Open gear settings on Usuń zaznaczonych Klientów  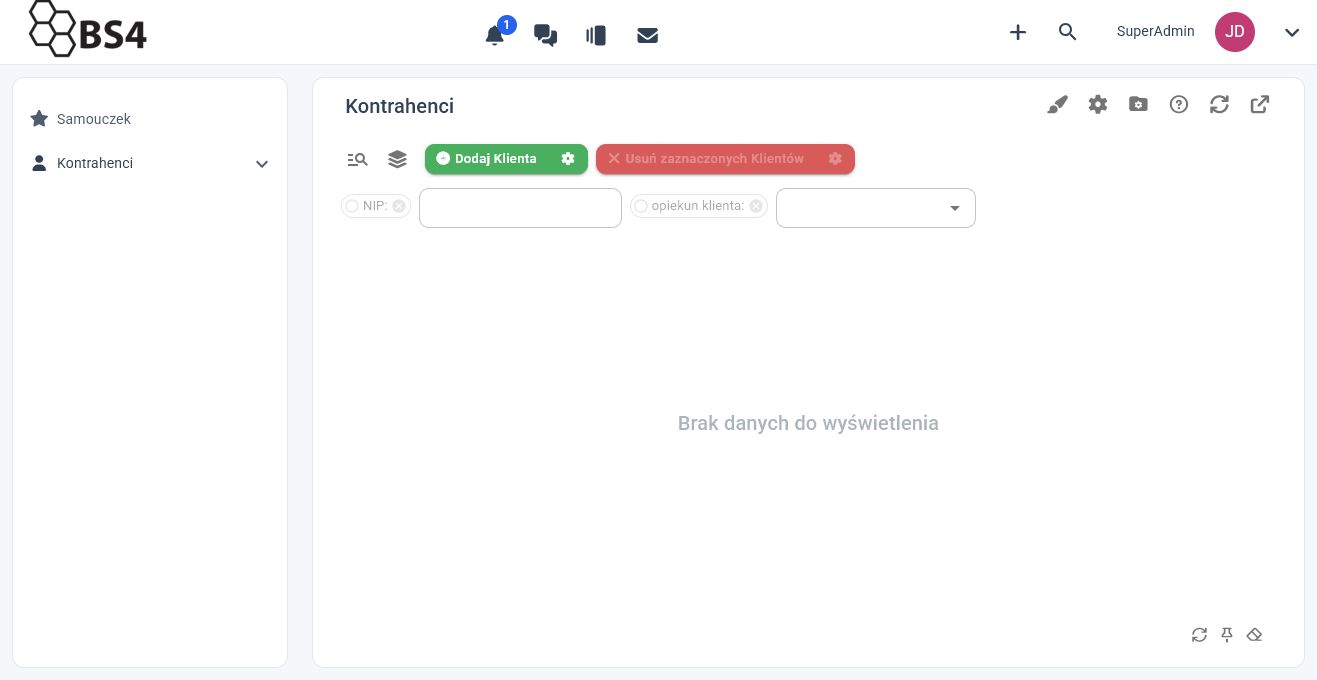pos(835,159)
